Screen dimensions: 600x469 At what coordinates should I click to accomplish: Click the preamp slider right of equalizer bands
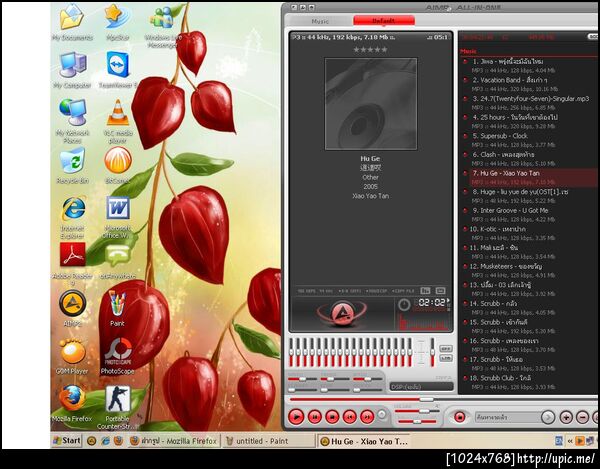(x=432, y=353)
